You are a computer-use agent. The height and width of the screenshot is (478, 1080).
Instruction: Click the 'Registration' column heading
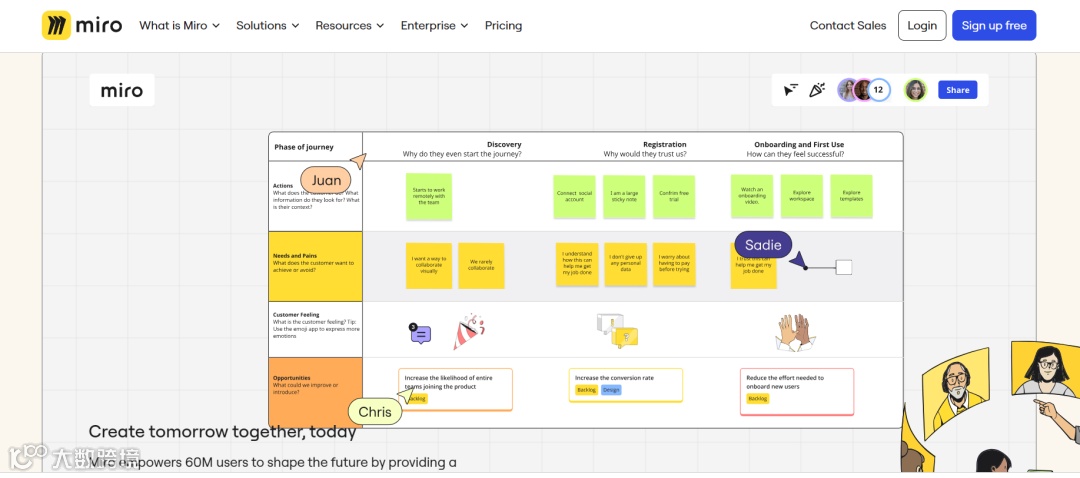coord(665,145)
